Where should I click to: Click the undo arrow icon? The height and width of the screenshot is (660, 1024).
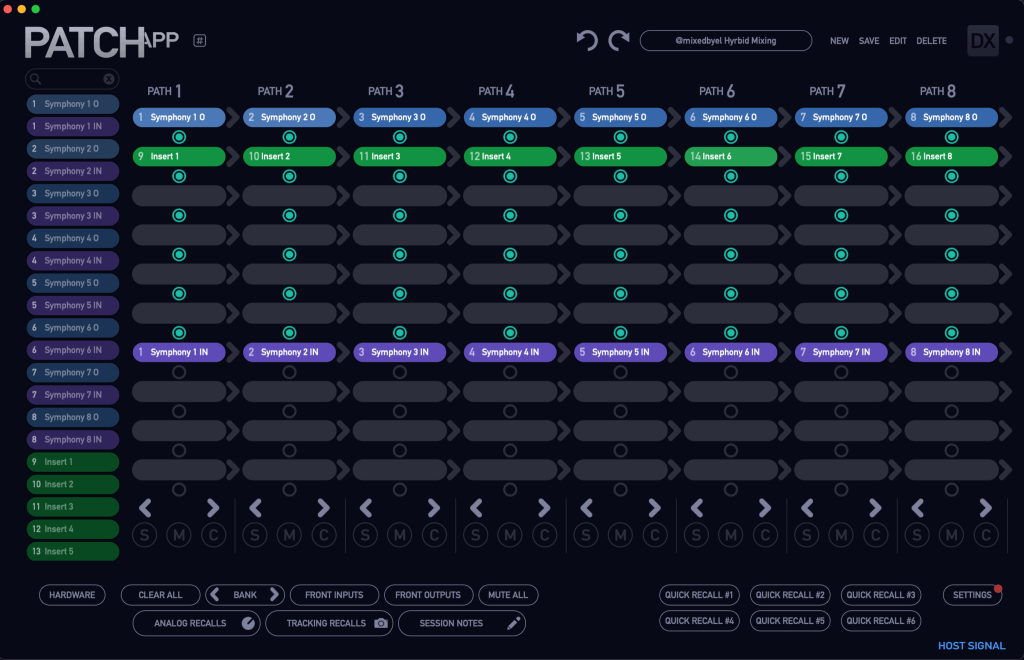click(x=587, y=40)
